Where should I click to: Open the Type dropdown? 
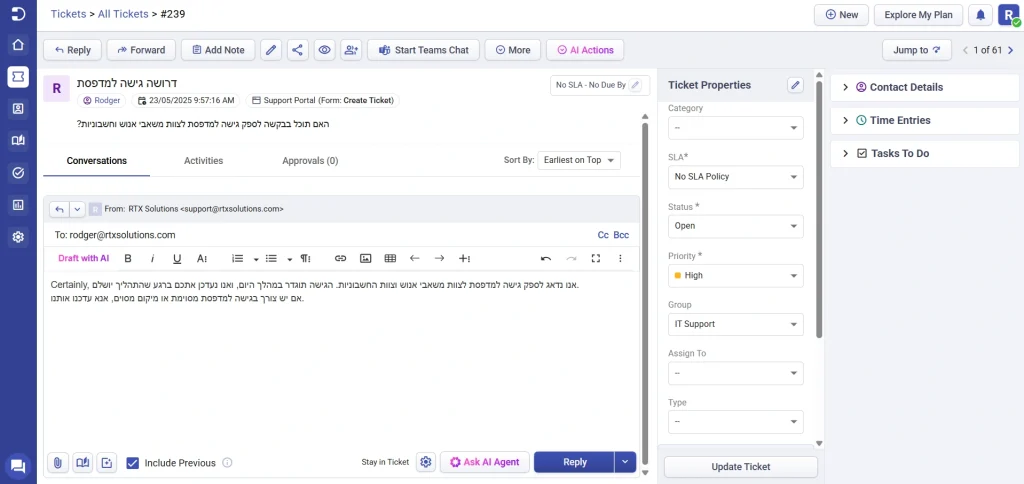(735, 422)
